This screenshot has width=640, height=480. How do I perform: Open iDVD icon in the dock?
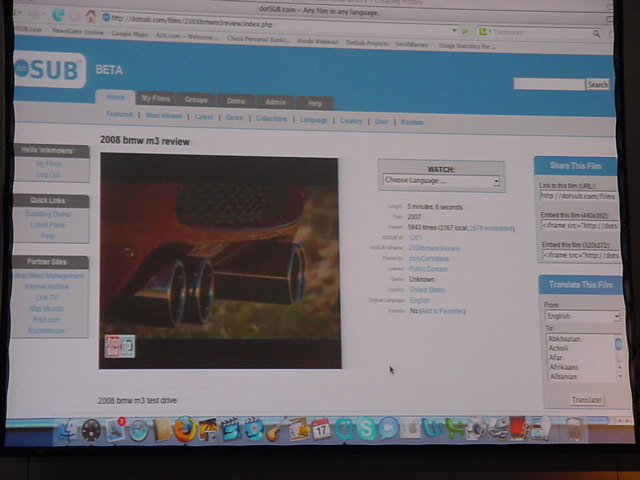pos(253,429)
